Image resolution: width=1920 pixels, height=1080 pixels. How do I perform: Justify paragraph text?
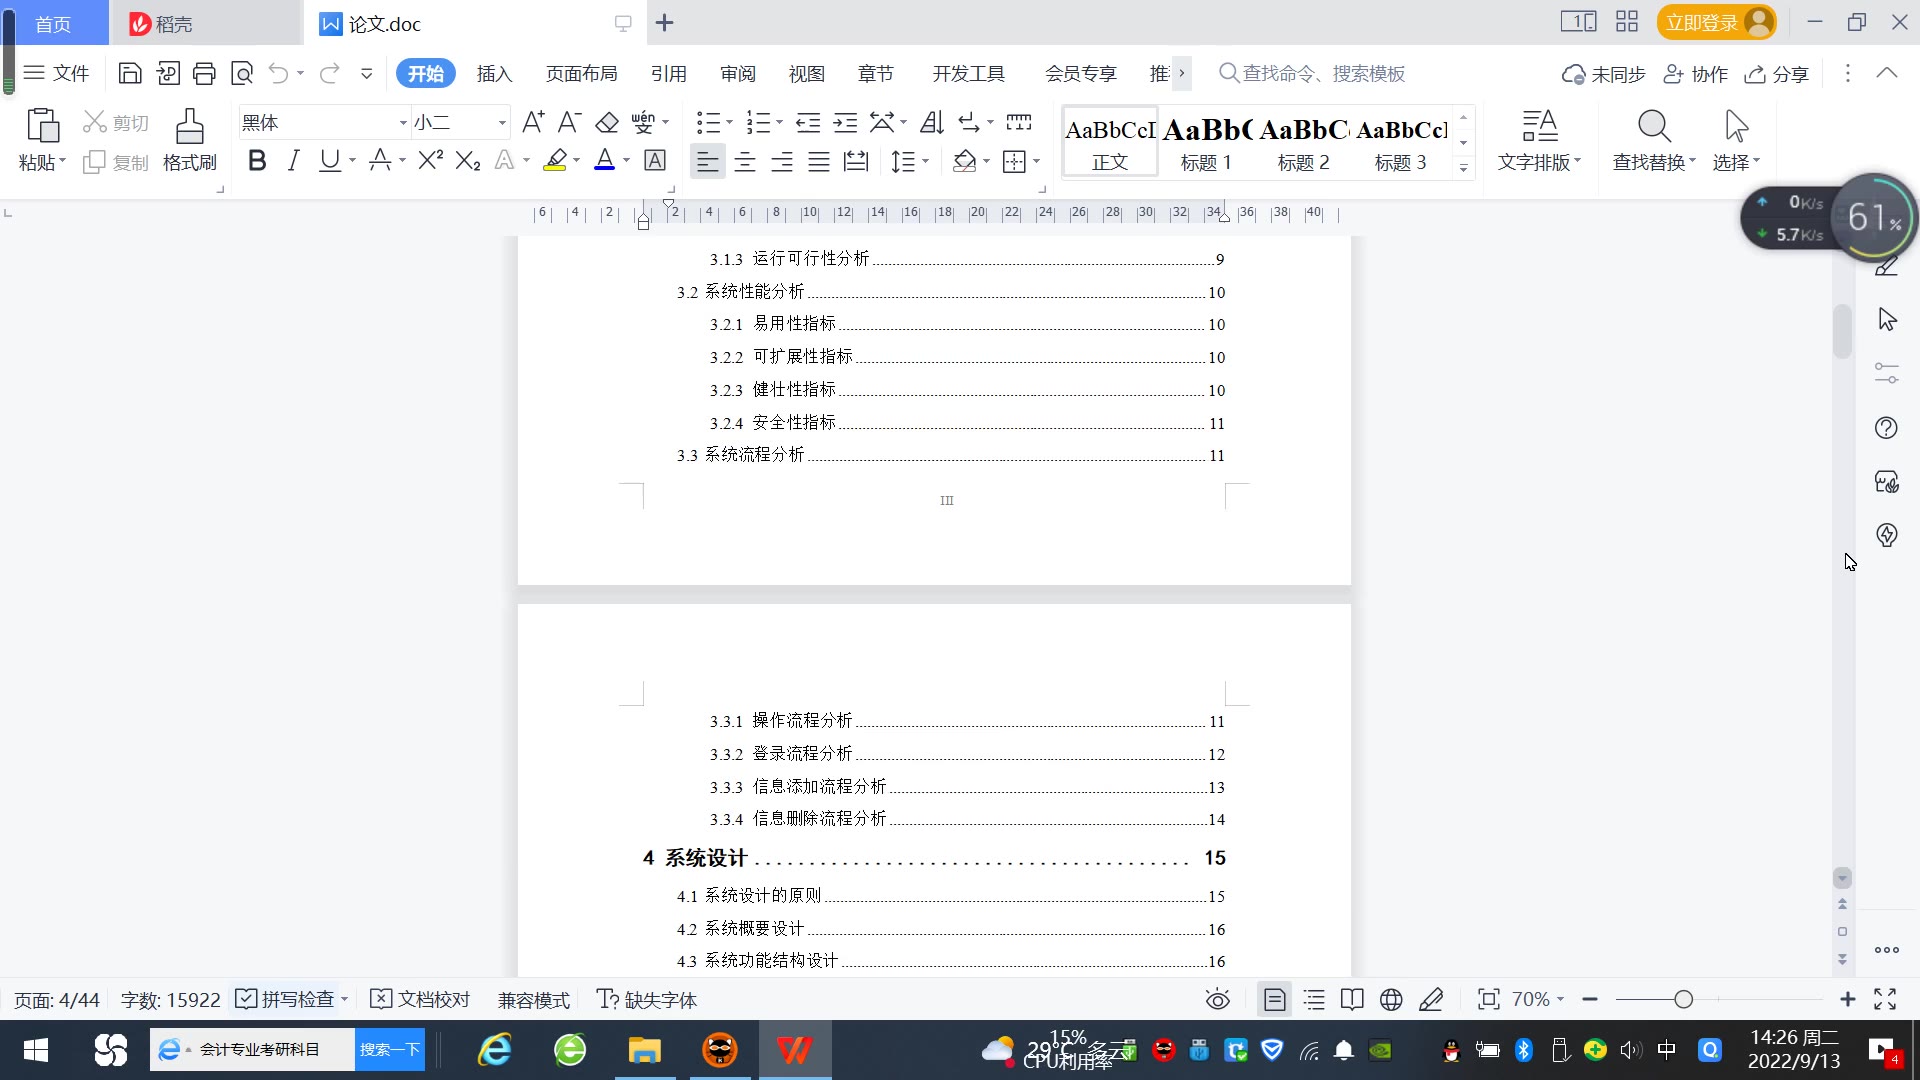[819, 161]
